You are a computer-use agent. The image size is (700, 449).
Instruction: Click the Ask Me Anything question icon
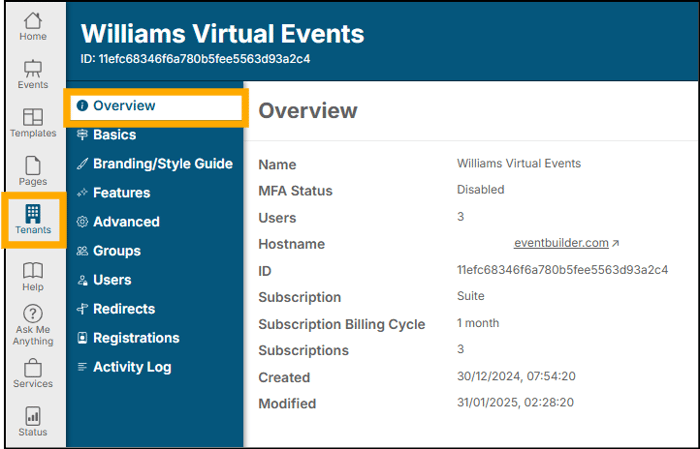click(33, 314)
